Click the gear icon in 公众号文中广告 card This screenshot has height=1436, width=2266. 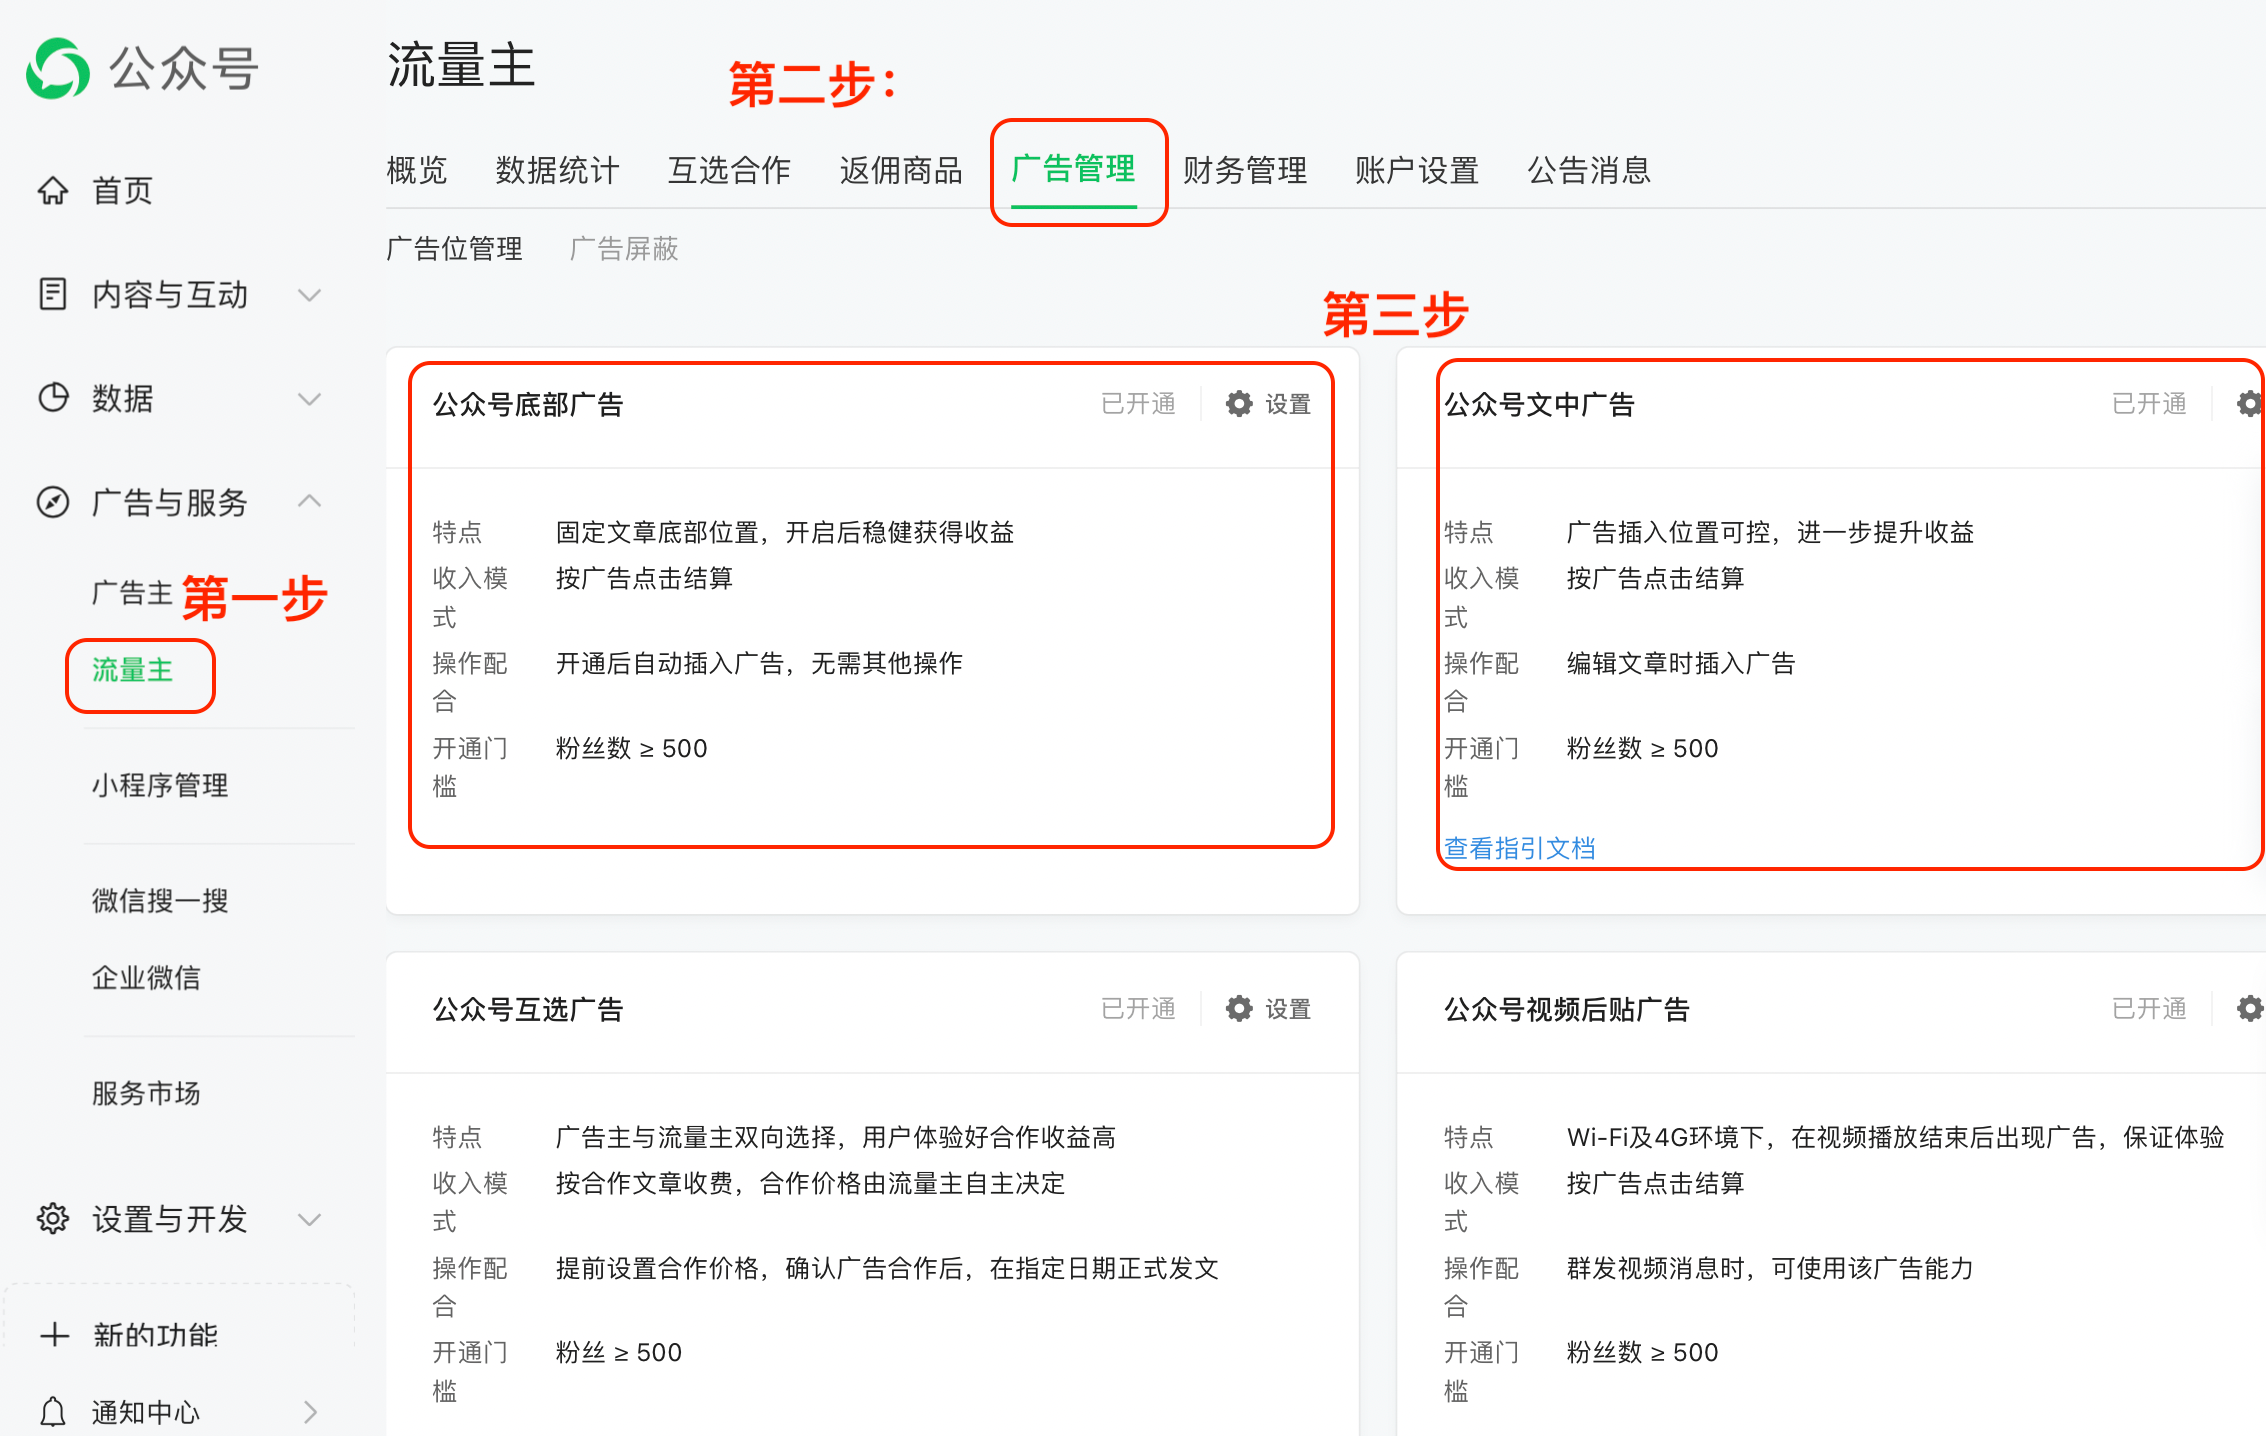[2250, 404]
